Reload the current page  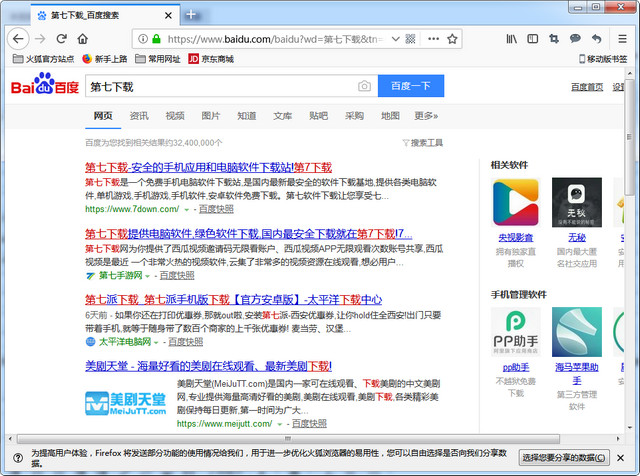tap(62, 39)
